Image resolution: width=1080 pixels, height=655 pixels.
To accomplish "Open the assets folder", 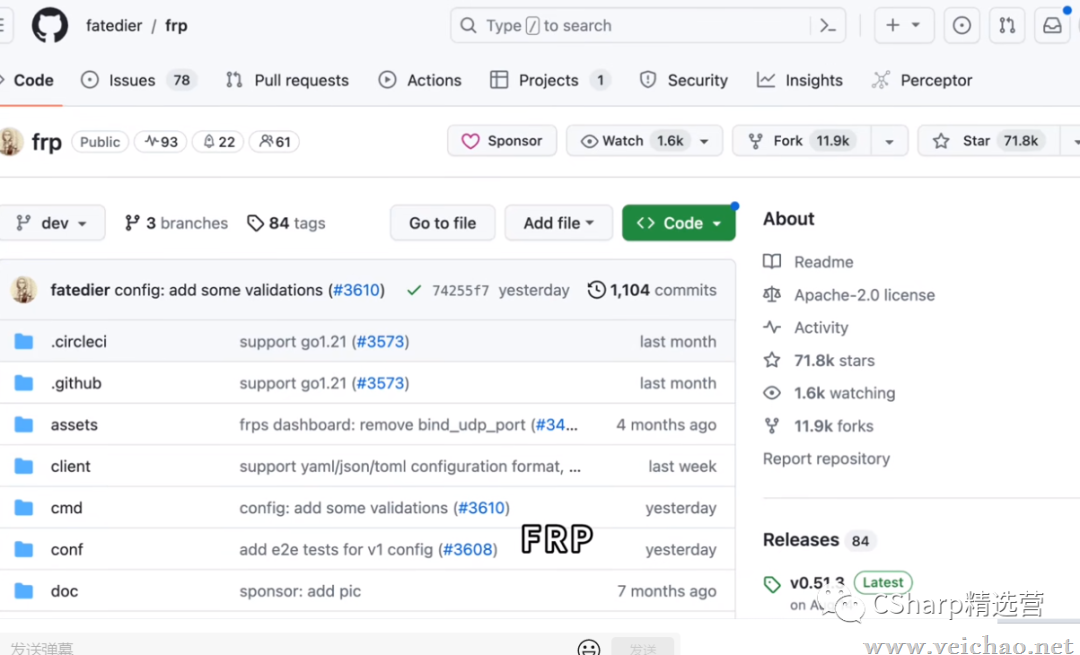I will click(74, 425).
